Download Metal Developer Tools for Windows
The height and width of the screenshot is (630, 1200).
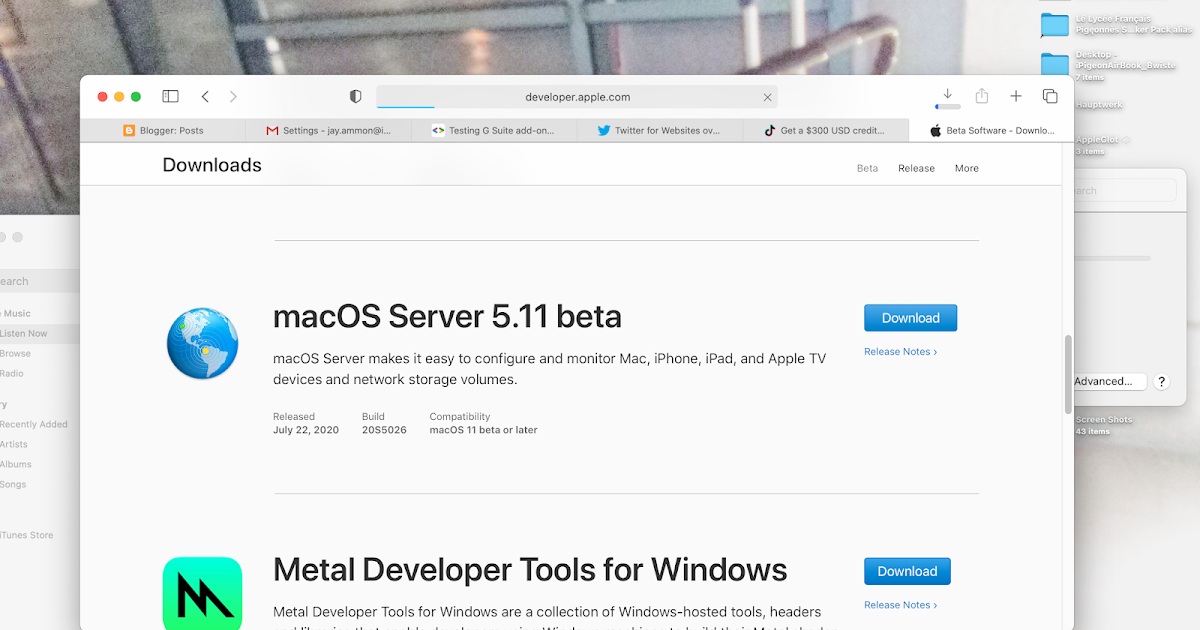click(907, 571)
